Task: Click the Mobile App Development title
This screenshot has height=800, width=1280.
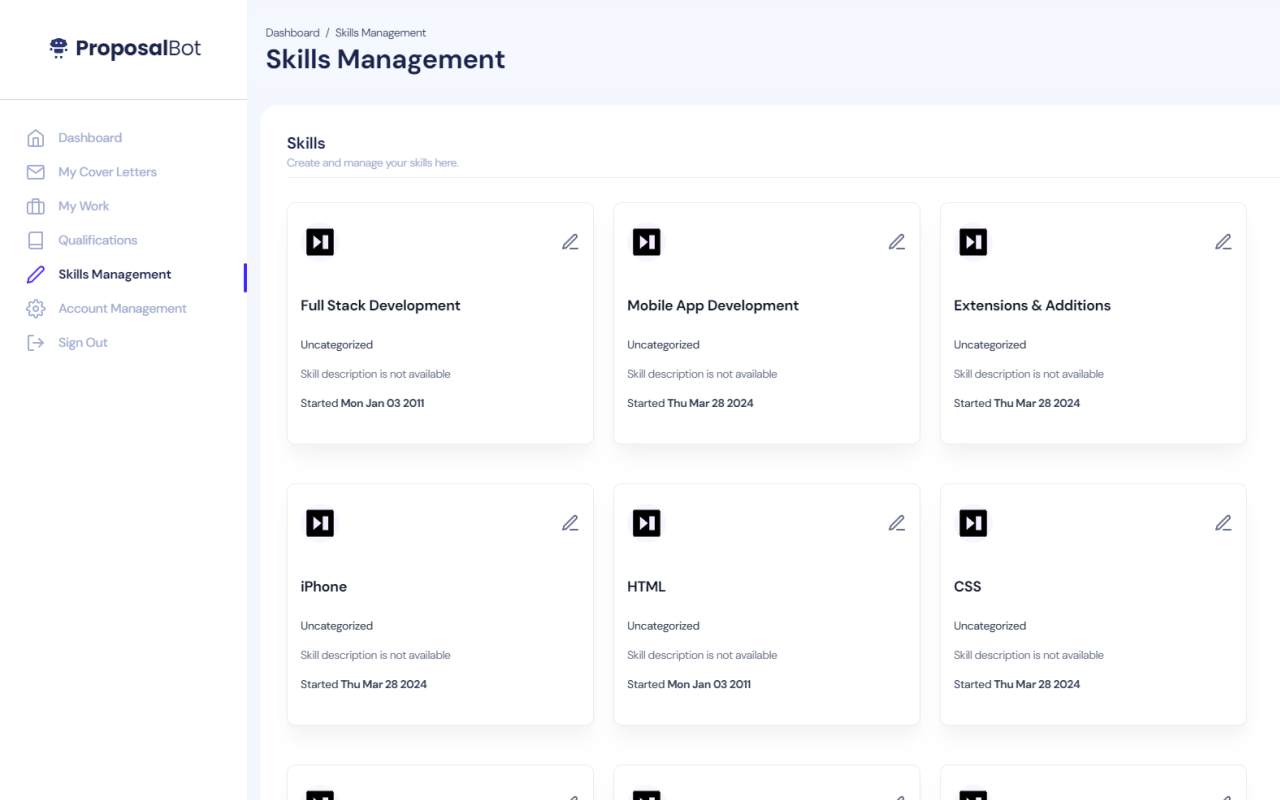Action: (713, 306)
